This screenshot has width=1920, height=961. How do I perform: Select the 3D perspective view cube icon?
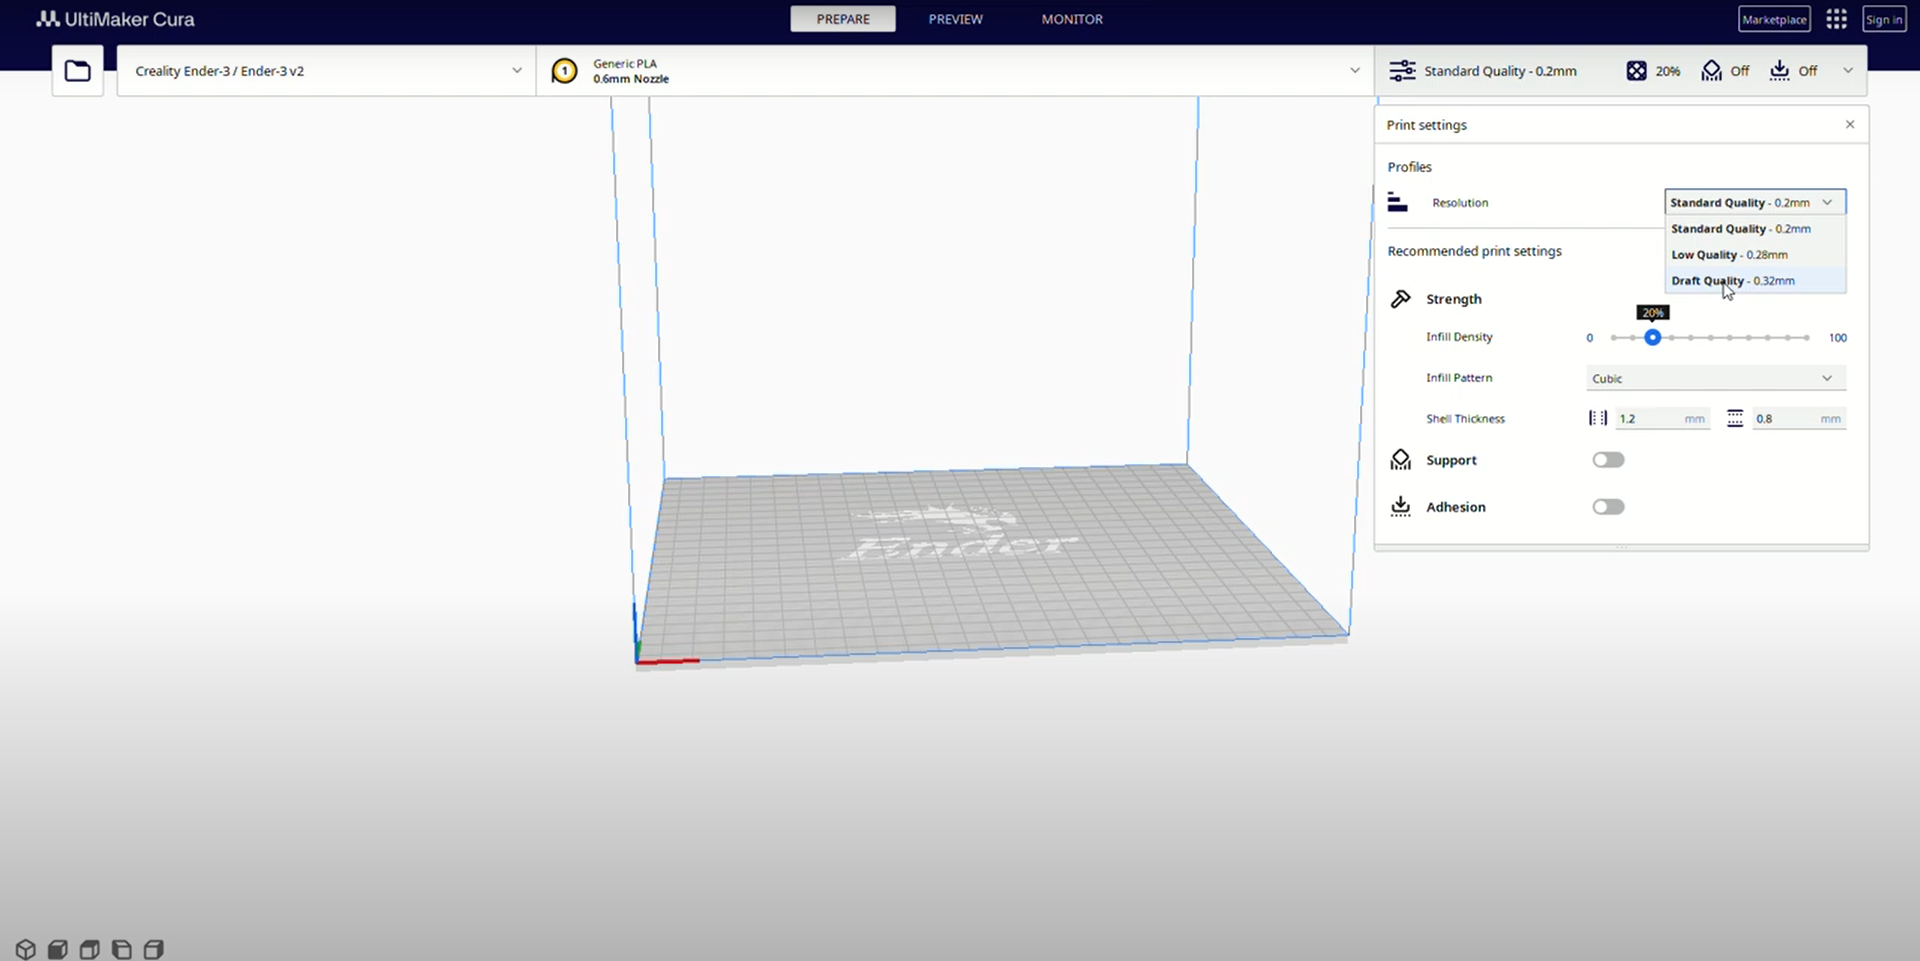pyautogui.click(x=26, y=949)
